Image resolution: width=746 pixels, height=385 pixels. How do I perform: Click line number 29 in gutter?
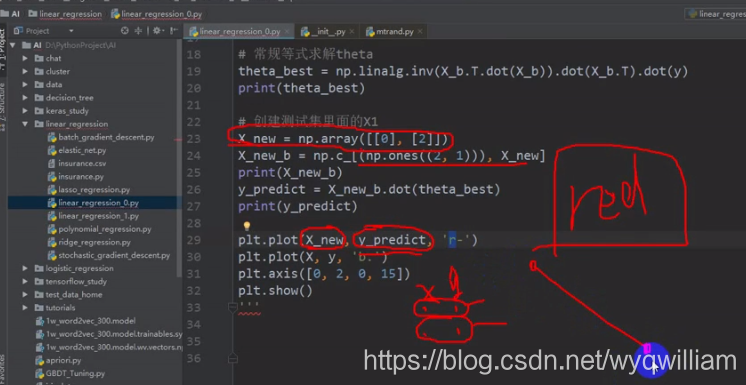point(194,240)
